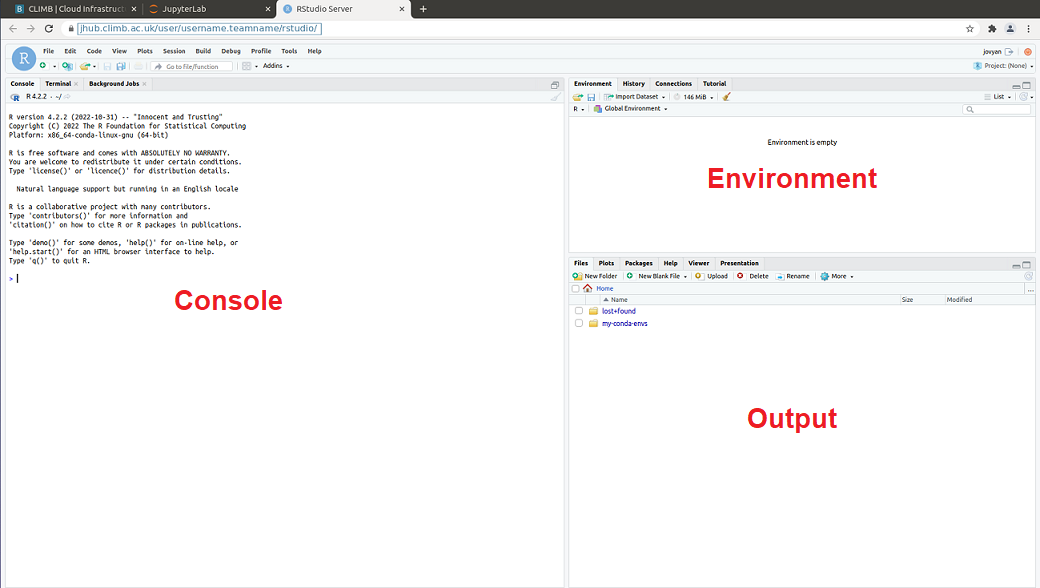Select the checkbox in the file list header
The width and height of the screenshot is (1040, 588).
tap(577, 288)
